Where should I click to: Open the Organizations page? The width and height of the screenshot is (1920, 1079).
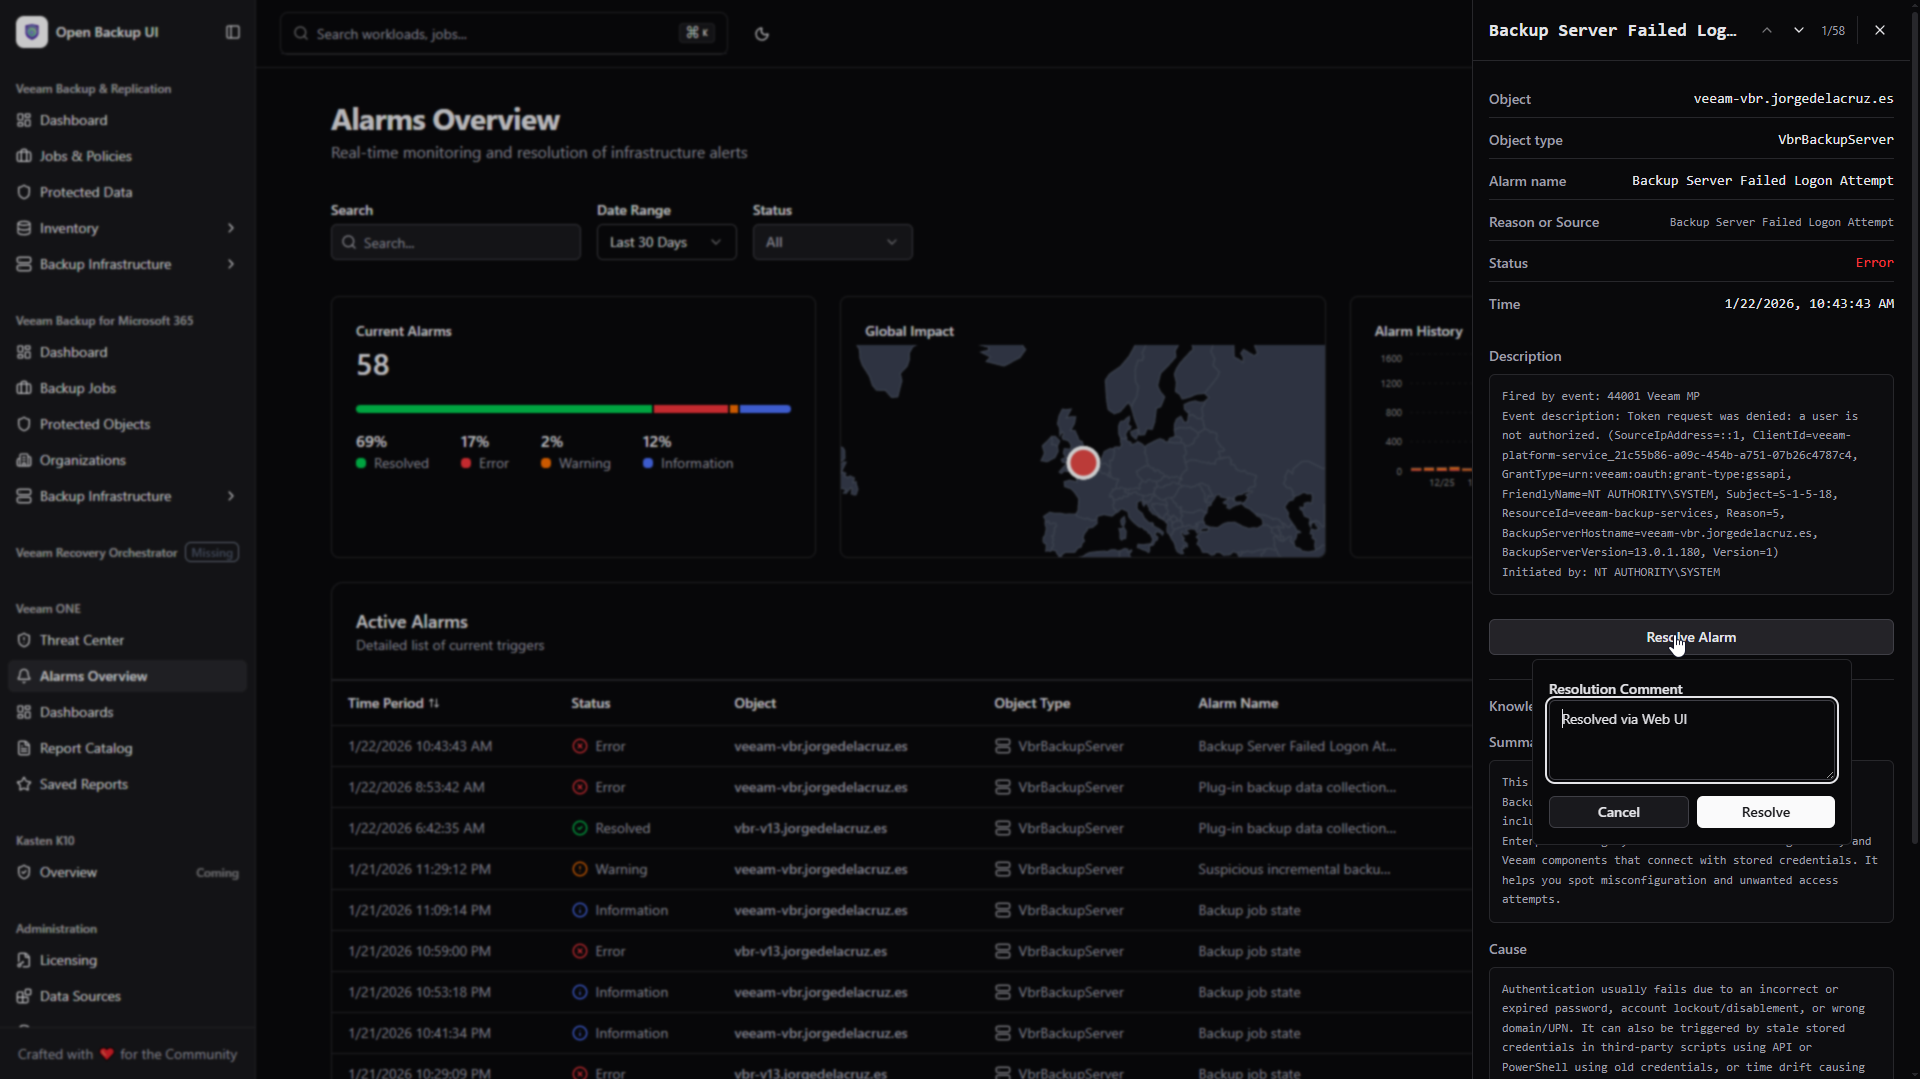point(82,460)
